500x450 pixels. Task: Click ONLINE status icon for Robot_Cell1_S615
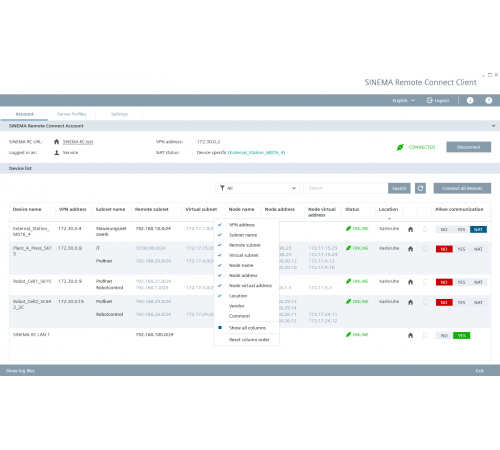point(348,281)
